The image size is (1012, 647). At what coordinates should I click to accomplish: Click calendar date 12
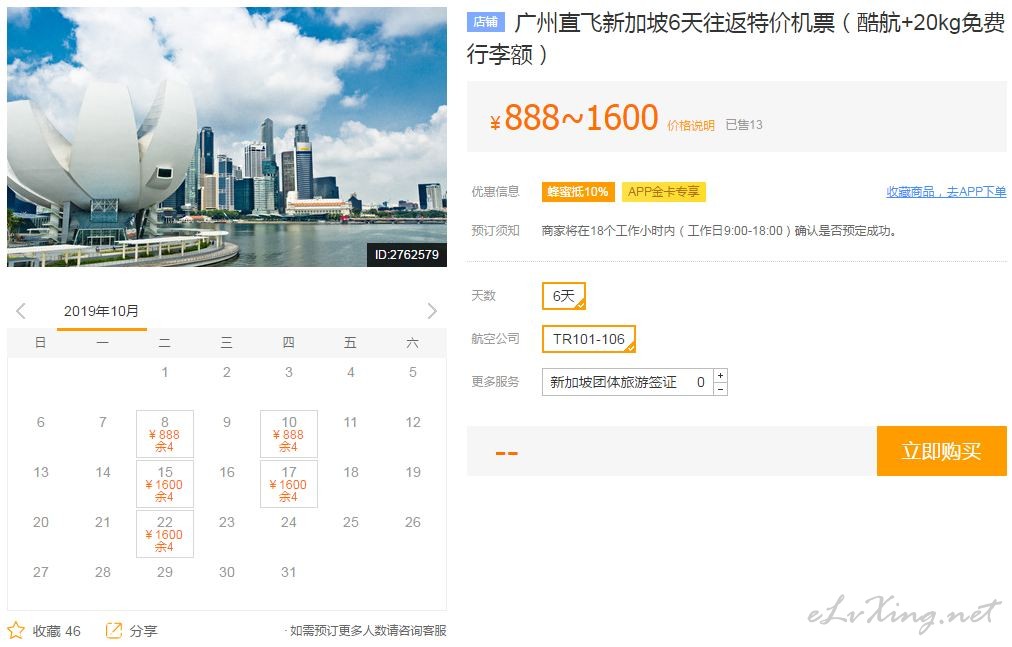click(x=413, y=422)
